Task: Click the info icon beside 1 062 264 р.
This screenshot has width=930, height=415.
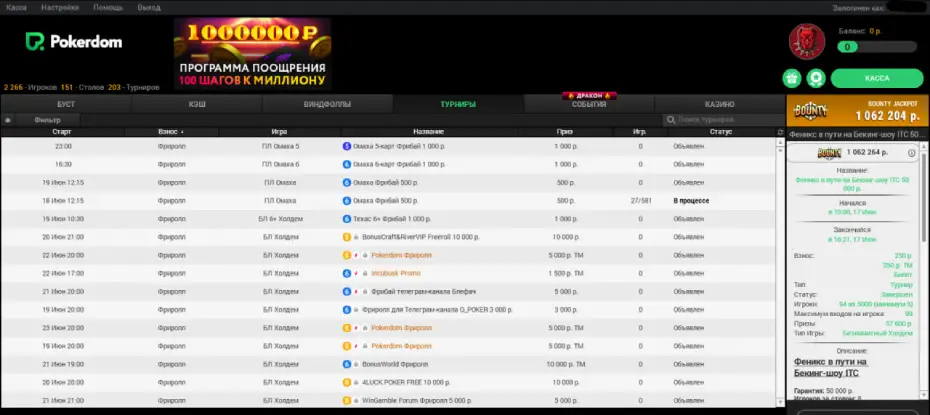Action: [912, 153]
